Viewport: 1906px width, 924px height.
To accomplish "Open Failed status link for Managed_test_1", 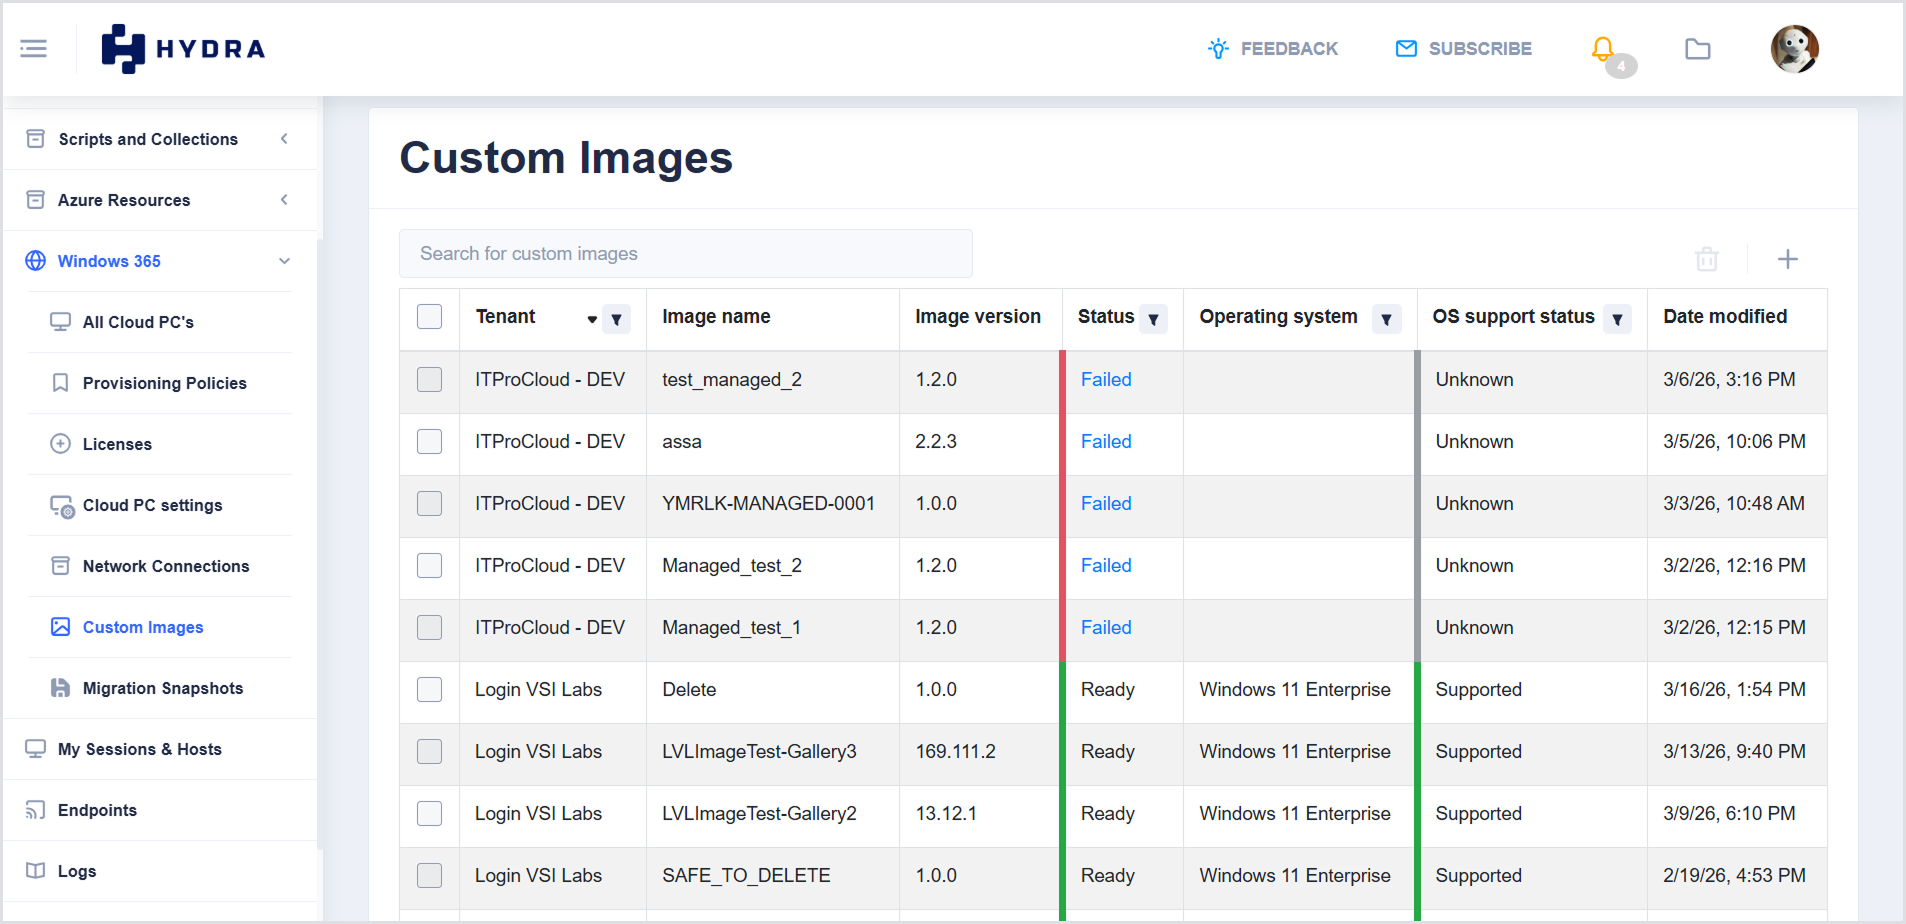I will point(1106,628).
